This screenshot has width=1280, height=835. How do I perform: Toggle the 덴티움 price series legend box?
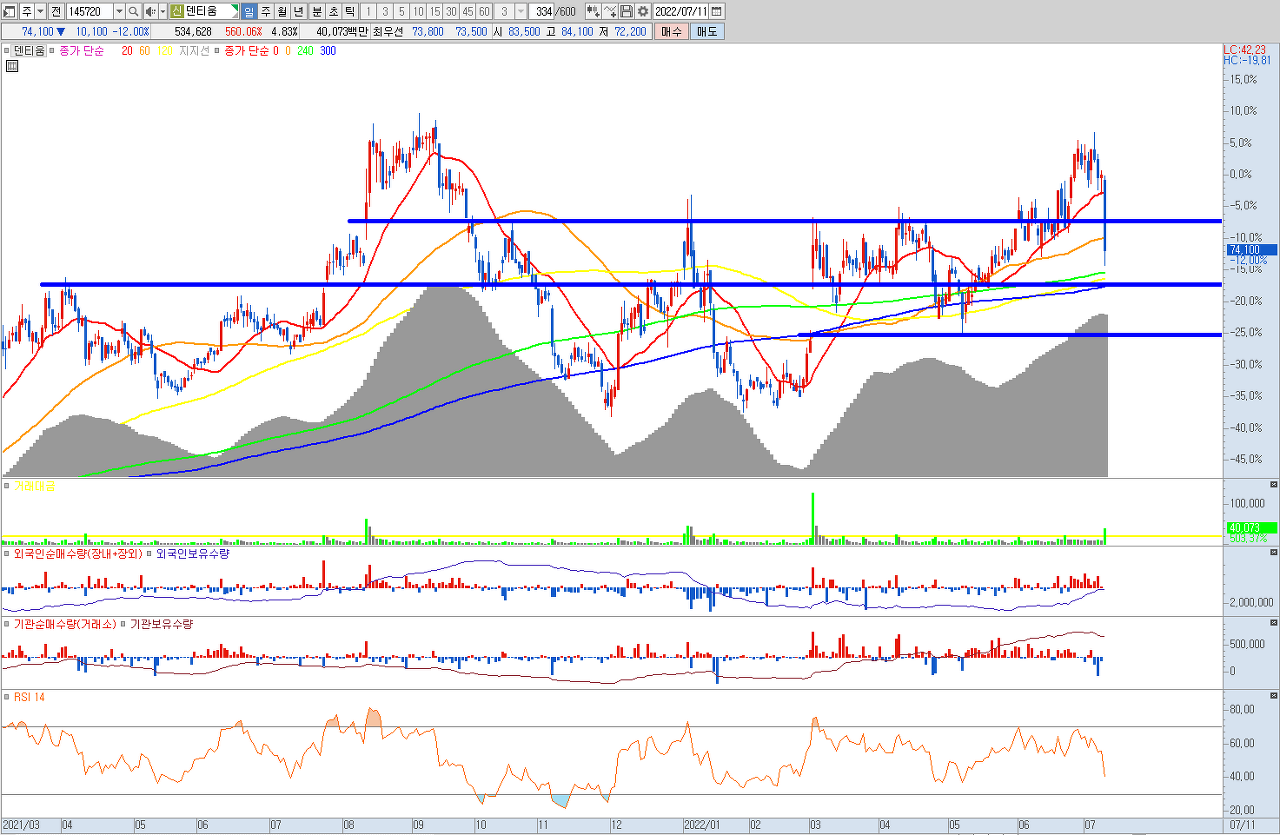pyautogui.click(x=29, y=50)
